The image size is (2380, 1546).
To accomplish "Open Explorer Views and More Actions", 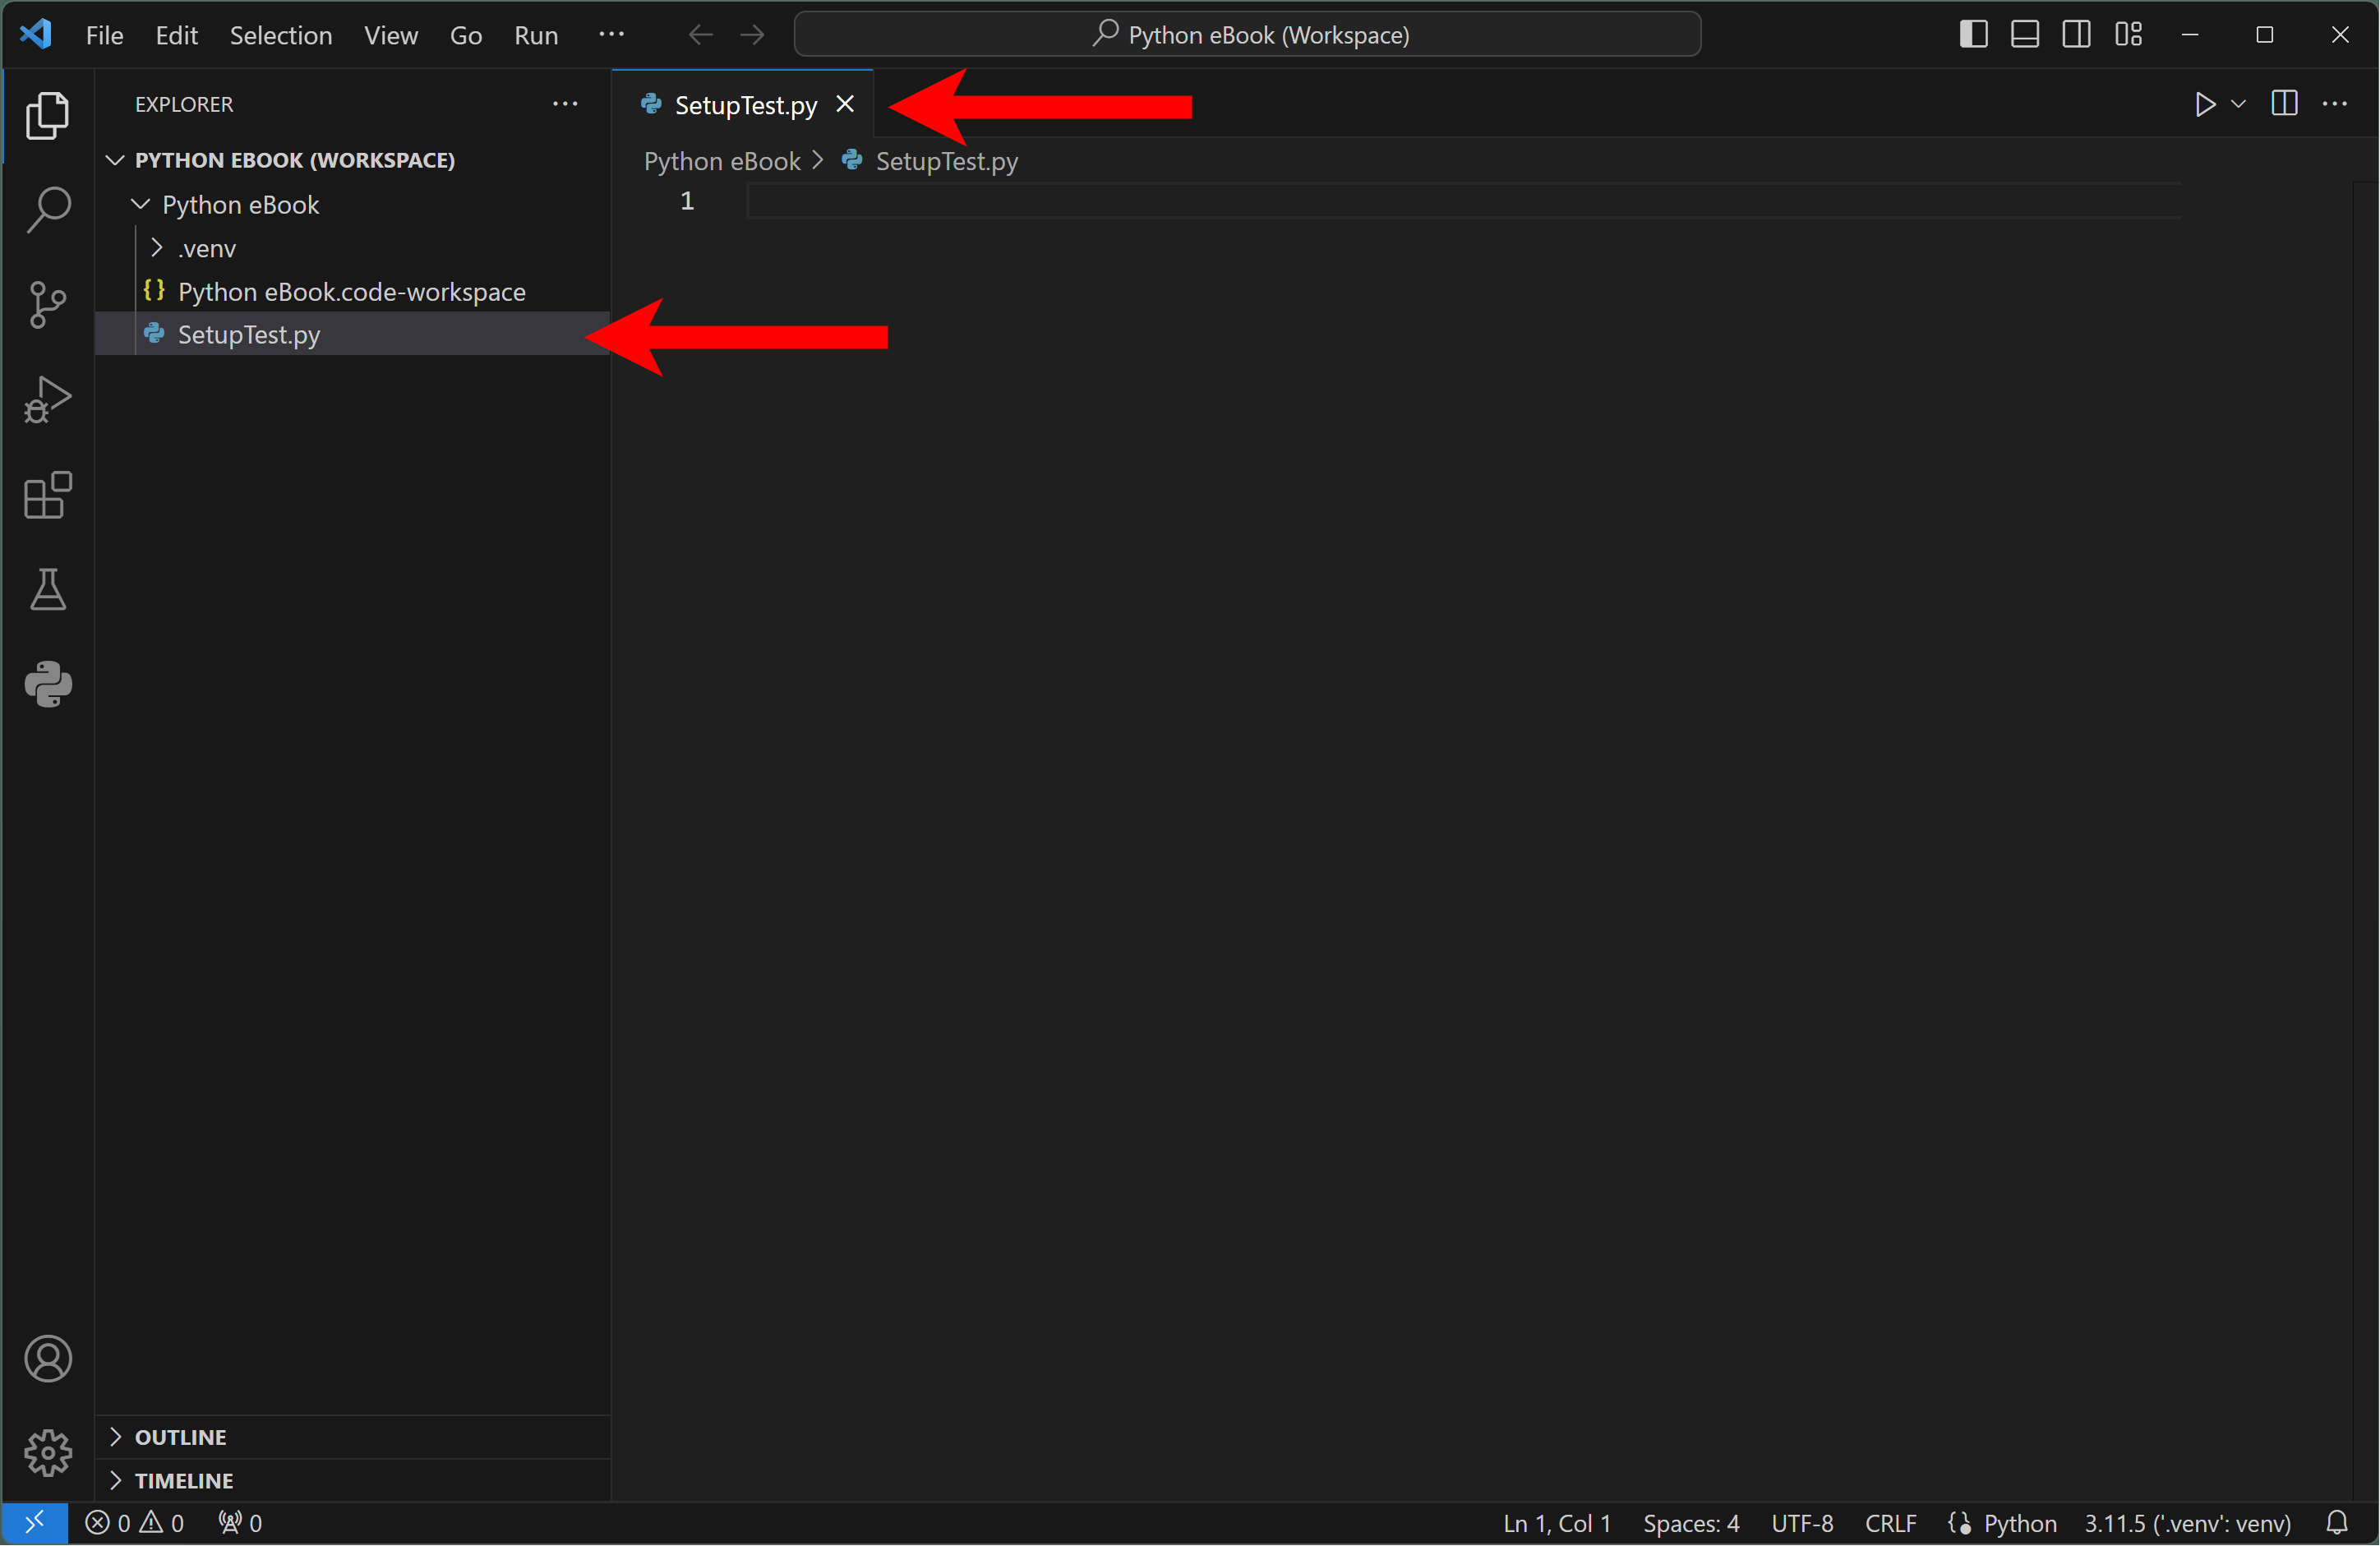I will (x=565, y=104).
